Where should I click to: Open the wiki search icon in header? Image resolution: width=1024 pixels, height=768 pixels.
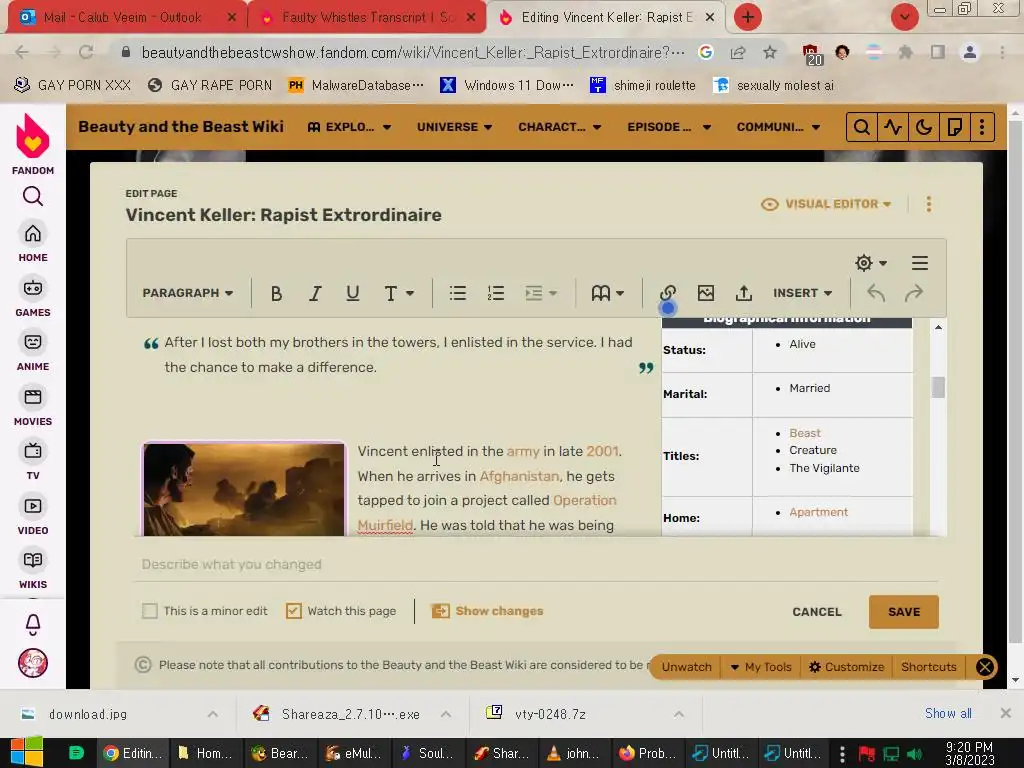click(x=861, y=127)
